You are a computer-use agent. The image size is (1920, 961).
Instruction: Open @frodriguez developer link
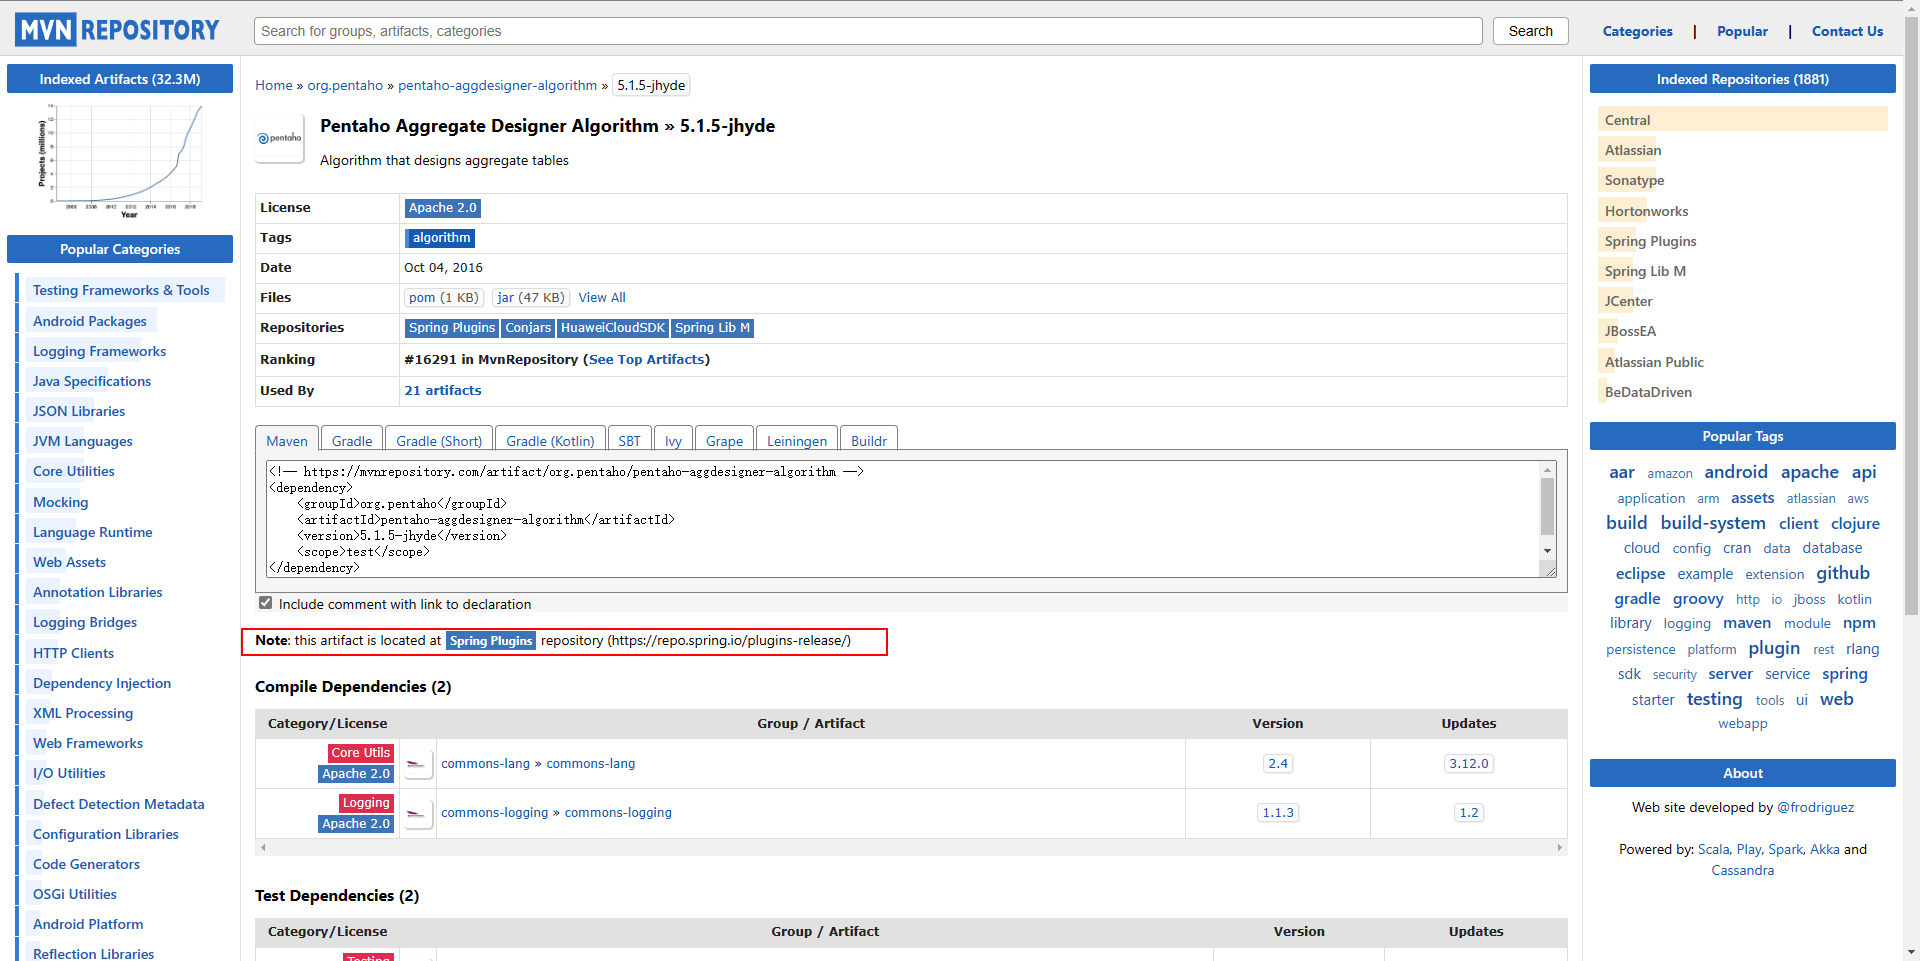pos(1815,808)
